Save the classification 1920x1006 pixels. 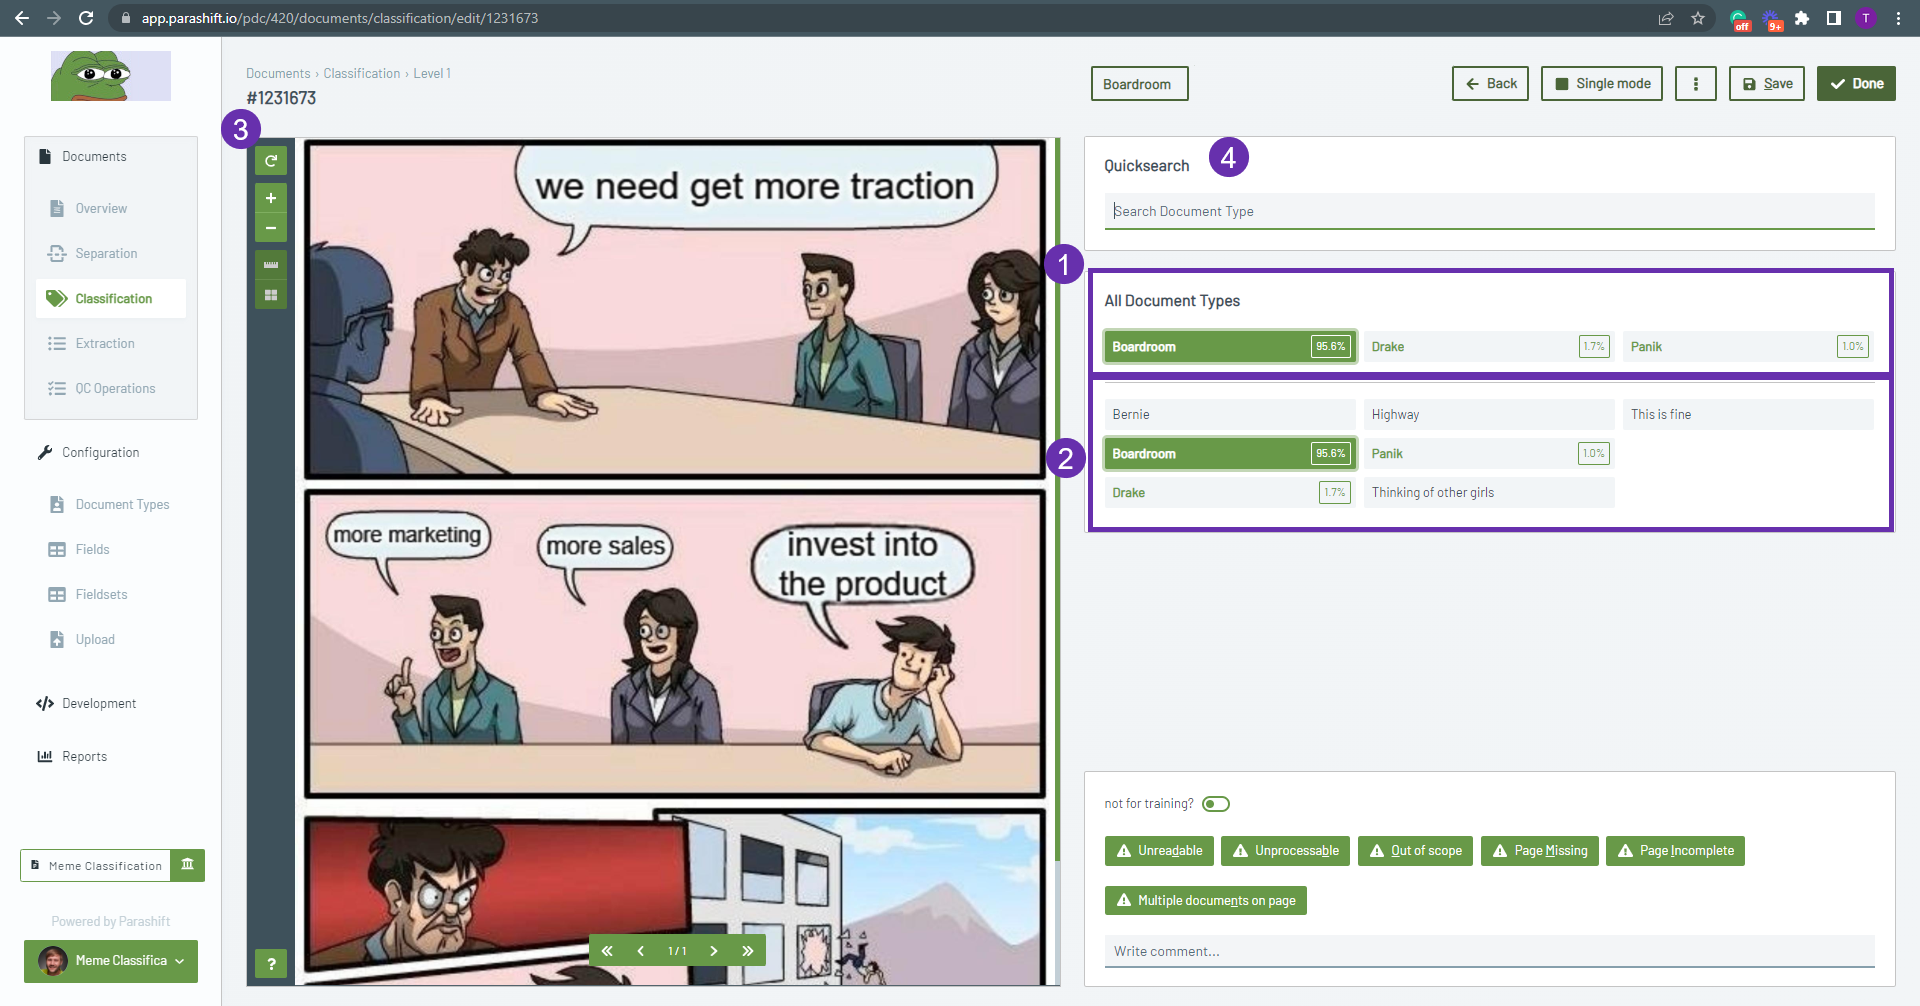pos(1767,84)
